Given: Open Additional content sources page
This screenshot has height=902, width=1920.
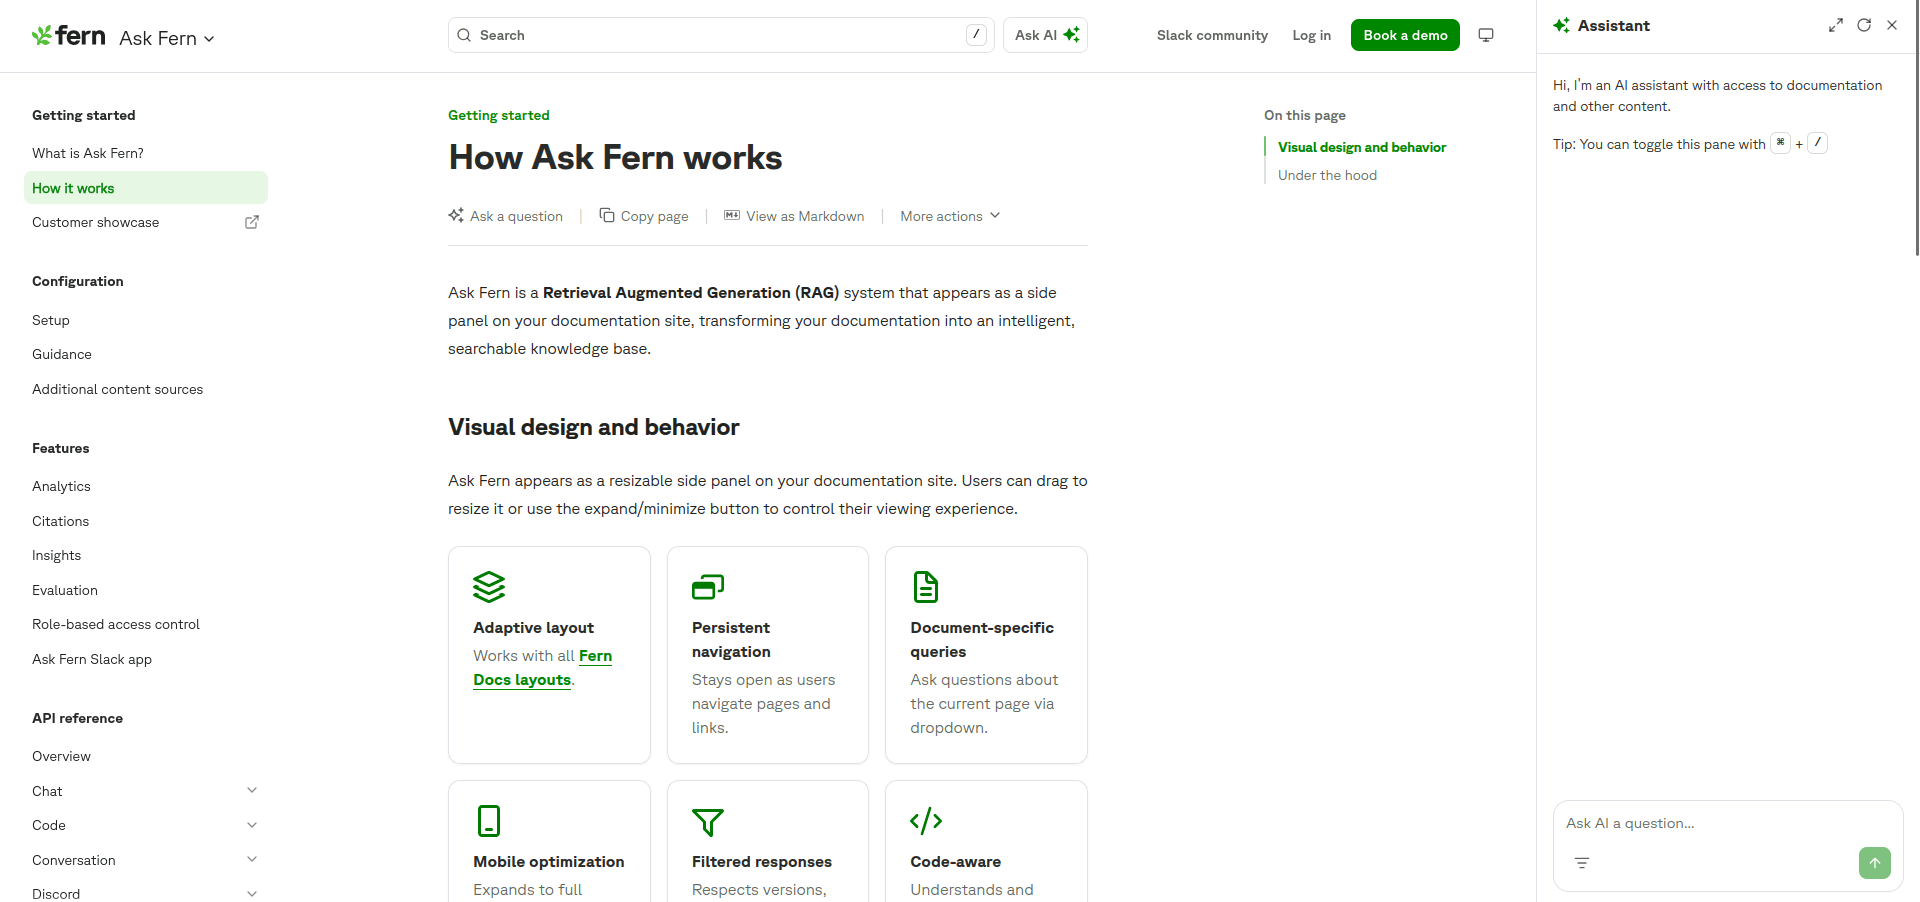Looking at the screenshot, I should coord(118,389).
